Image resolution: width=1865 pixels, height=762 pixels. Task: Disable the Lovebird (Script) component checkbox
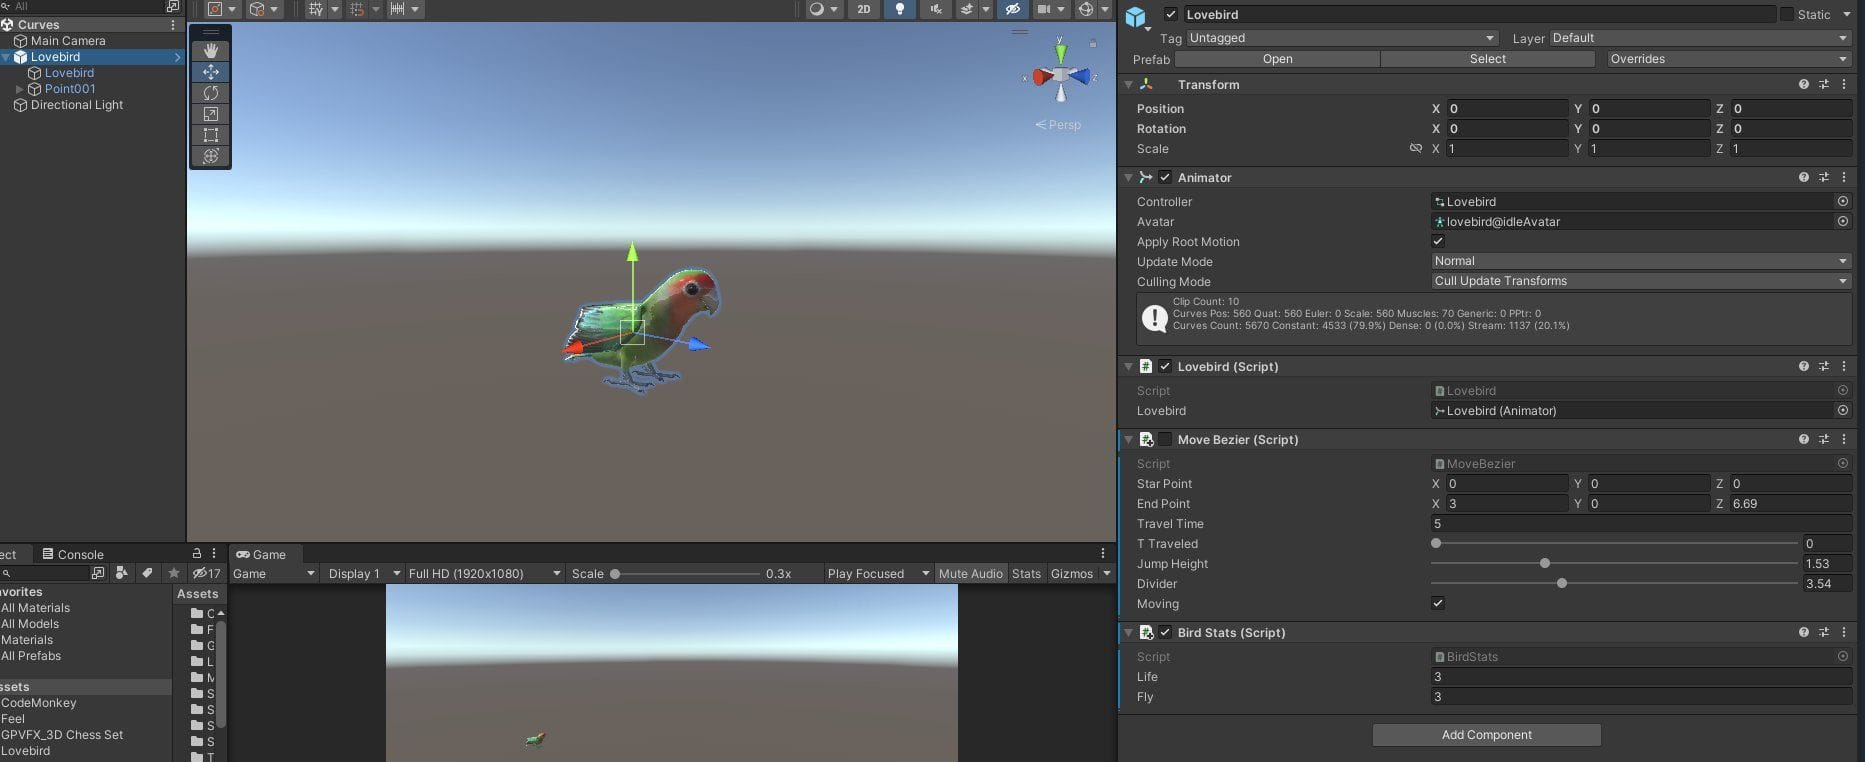(x=1165, y=366)
